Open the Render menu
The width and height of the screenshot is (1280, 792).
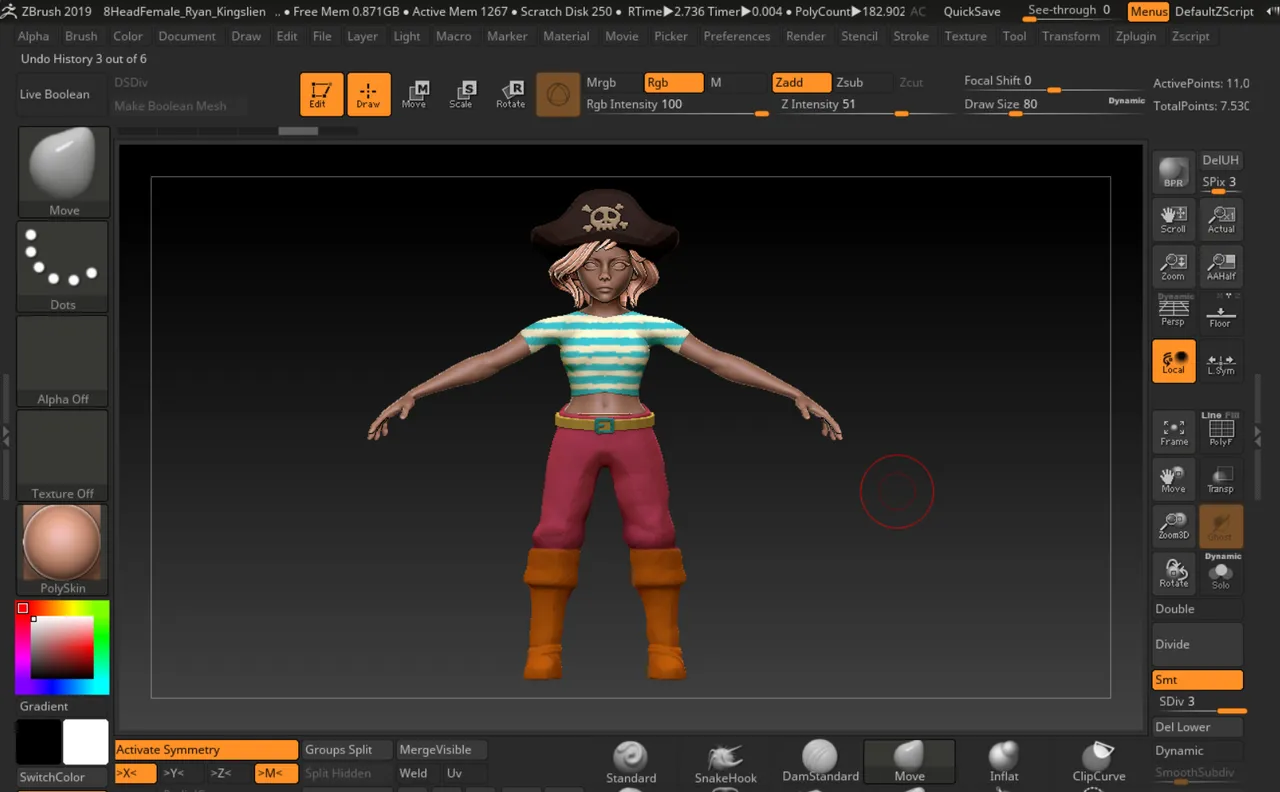click(806, 36)
